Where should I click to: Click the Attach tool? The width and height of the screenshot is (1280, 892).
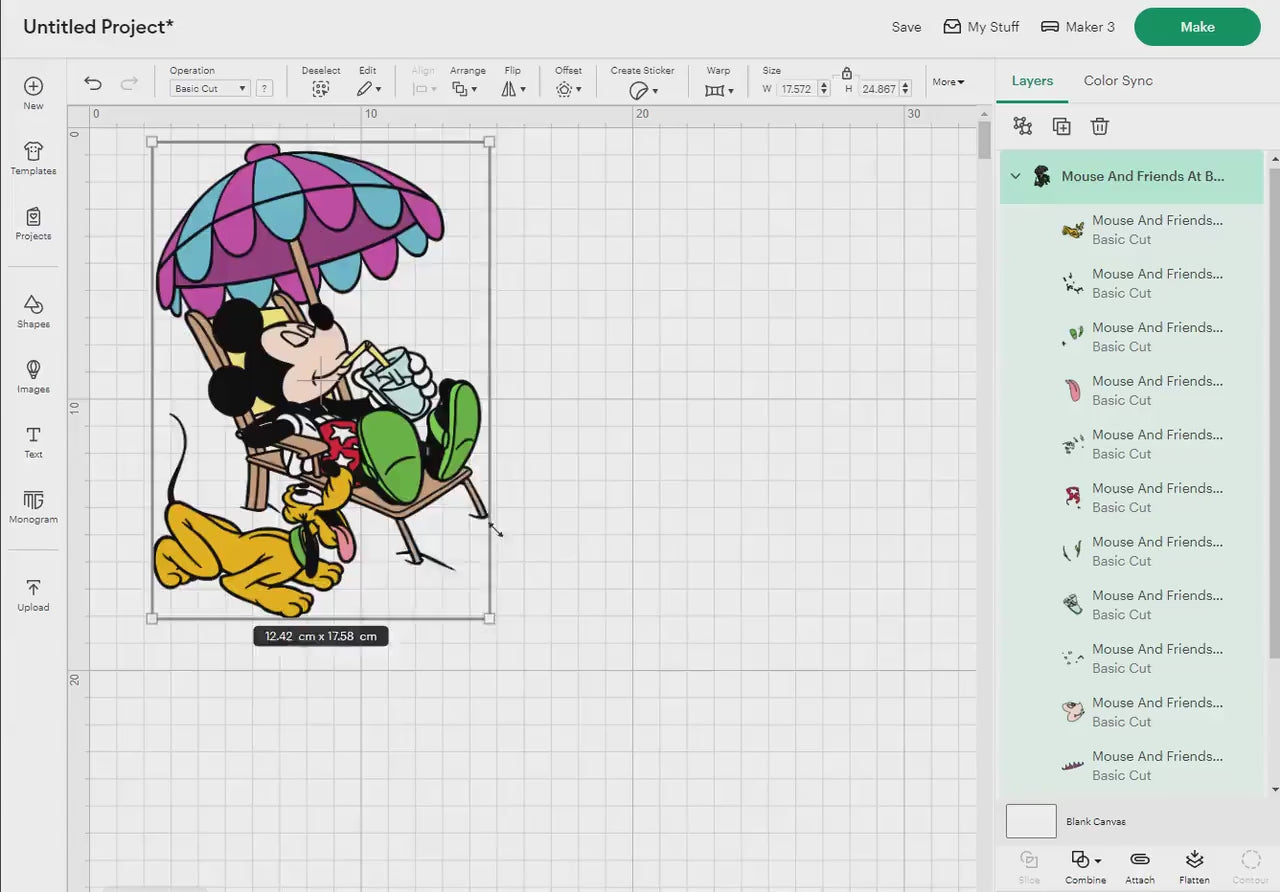1140,867
